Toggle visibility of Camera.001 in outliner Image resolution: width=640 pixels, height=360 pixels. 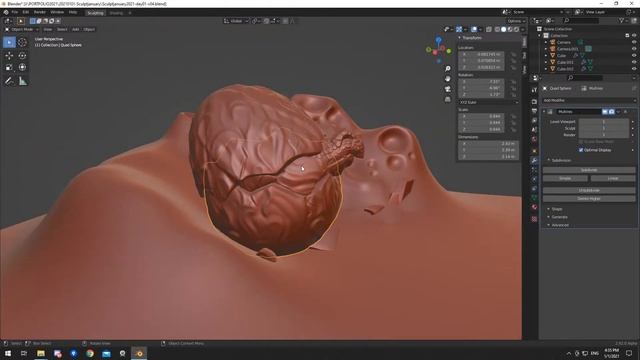pos(634,49)
